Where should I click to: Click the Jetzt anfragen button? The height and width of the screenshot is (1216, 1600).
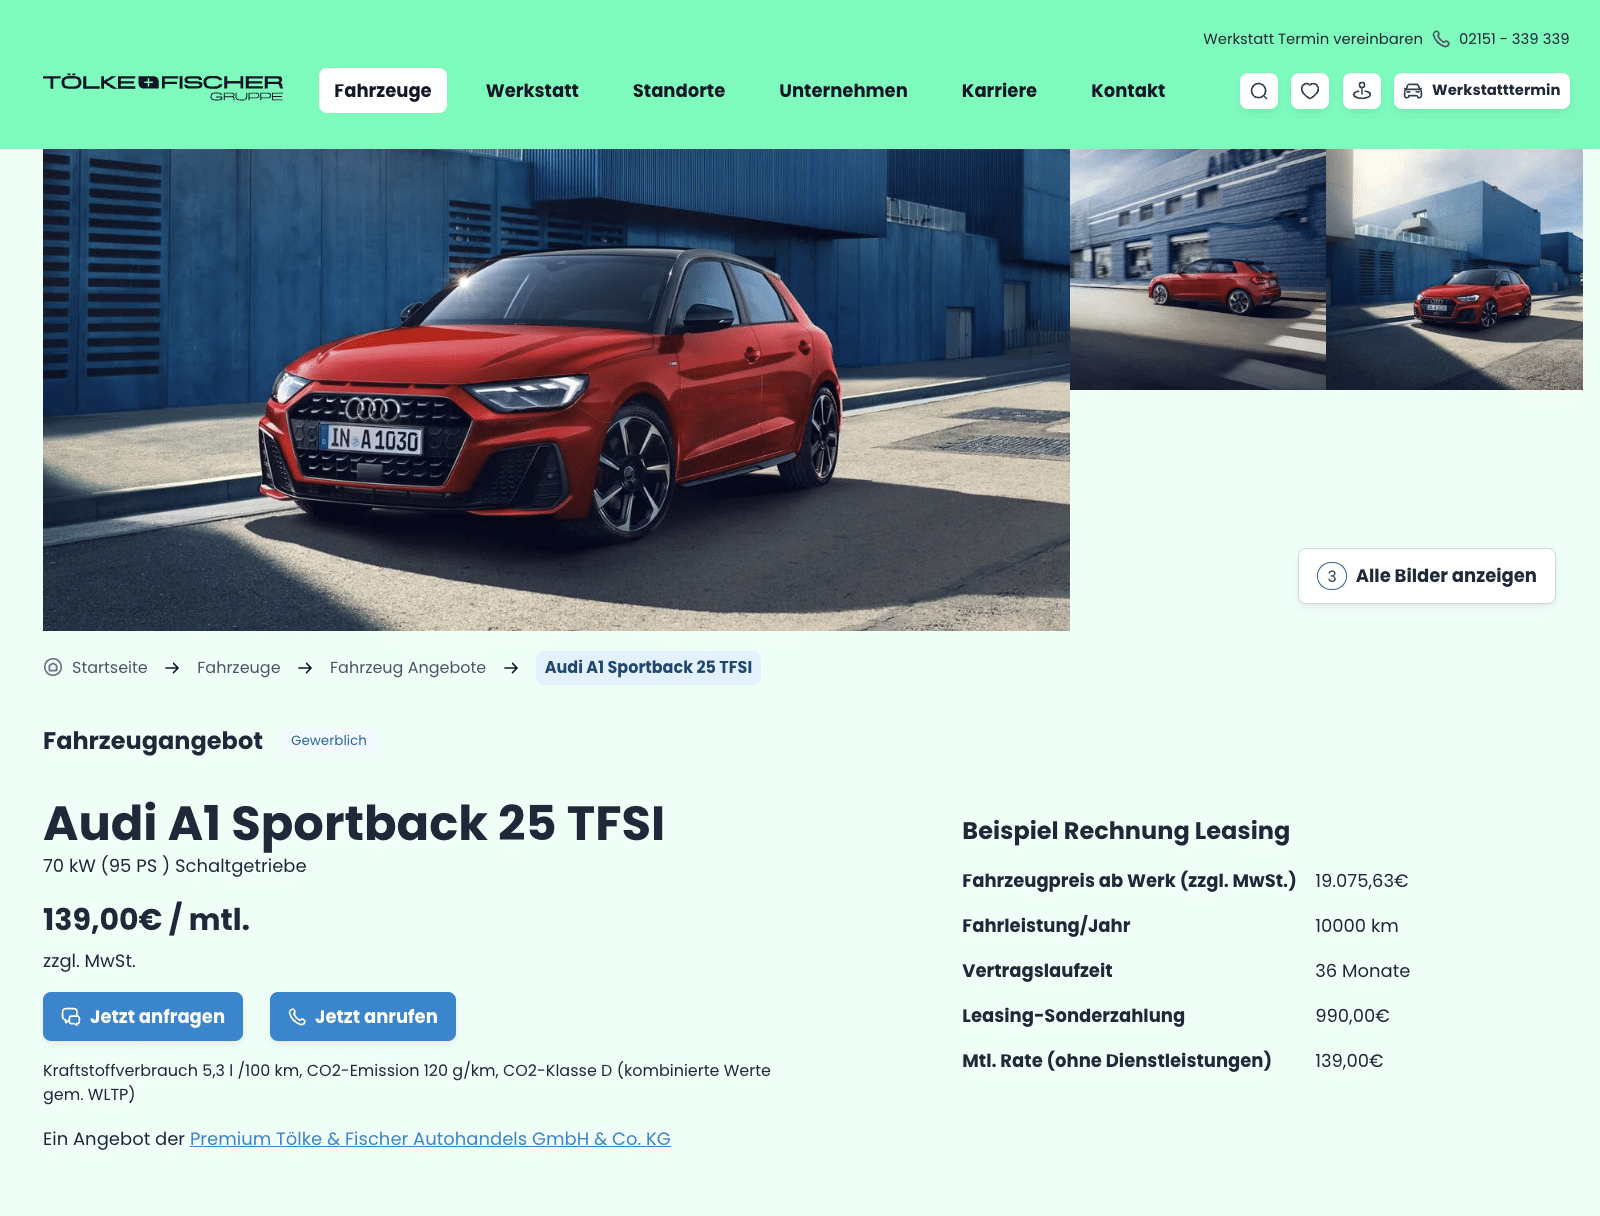click(143, 1016)
